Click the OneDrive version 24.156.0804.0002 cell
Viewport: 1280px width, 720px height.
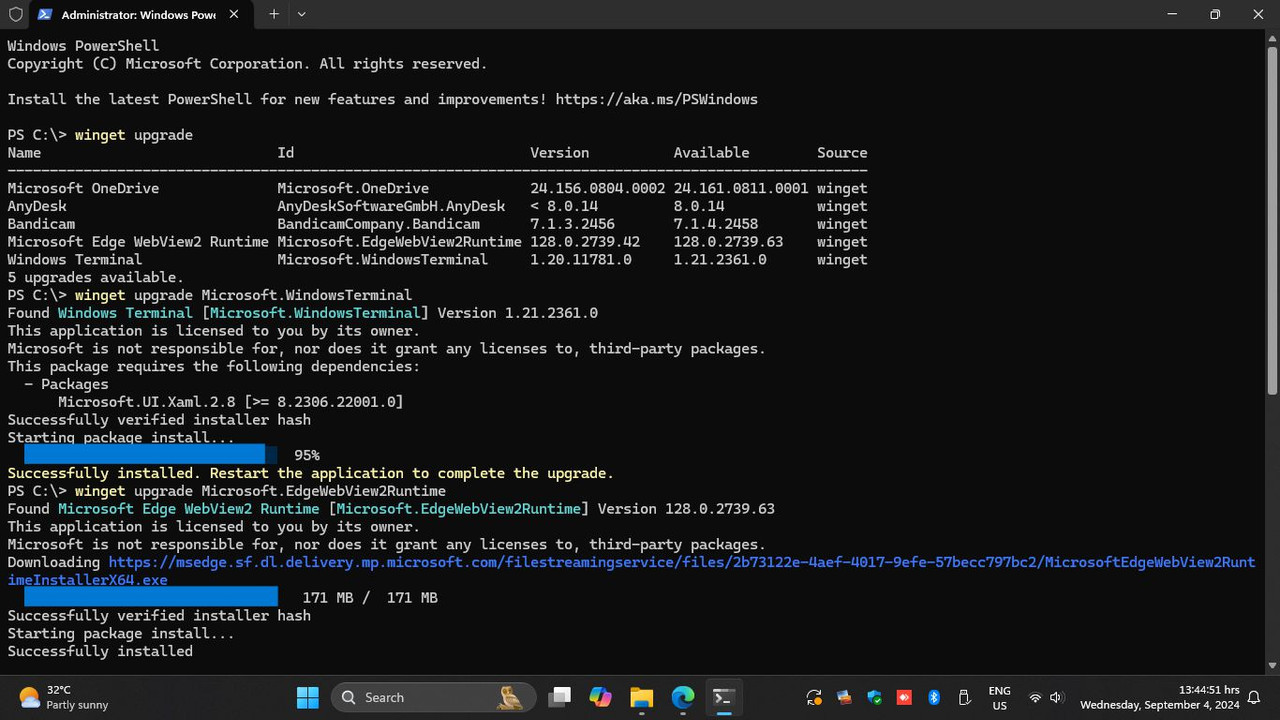point(597,188)
